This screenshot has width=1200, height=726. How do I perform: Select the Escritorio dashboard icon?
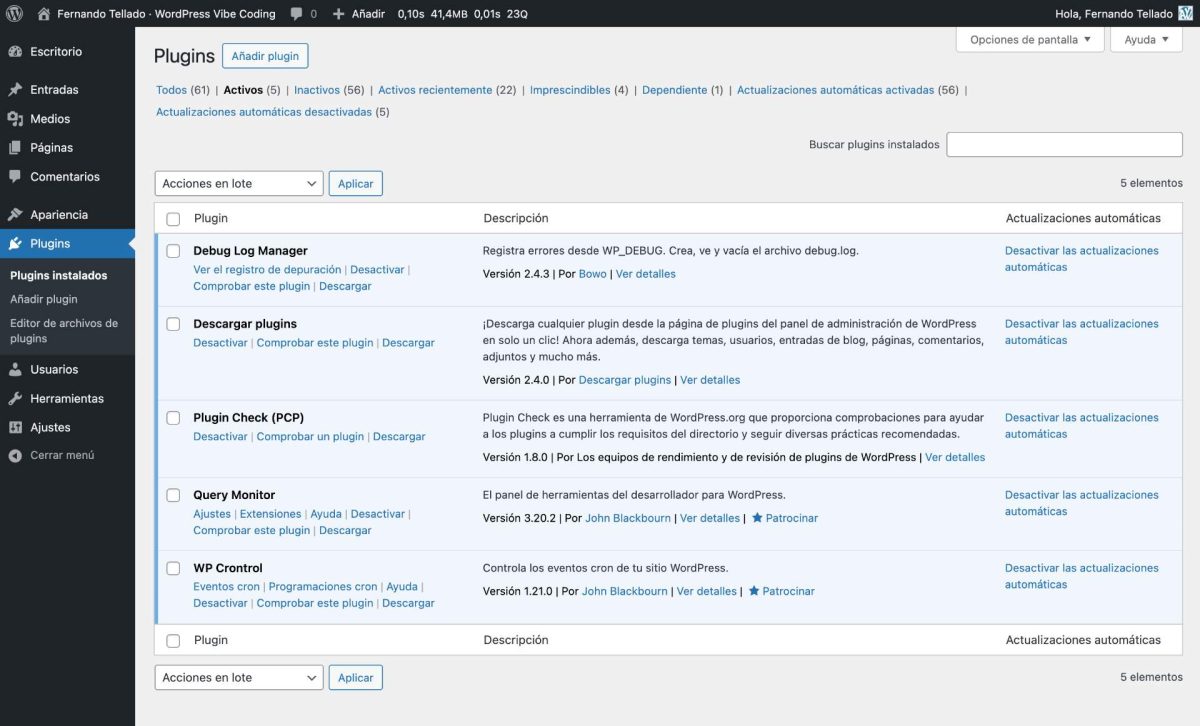point(17,51)
